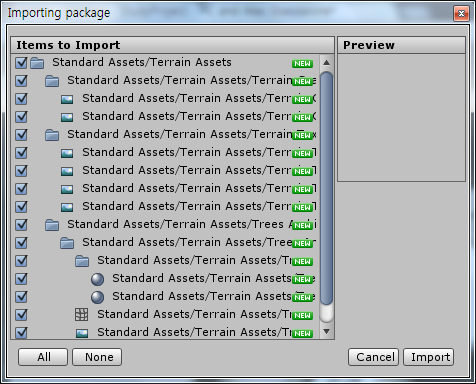Click the All button

[x=43, y=357]
